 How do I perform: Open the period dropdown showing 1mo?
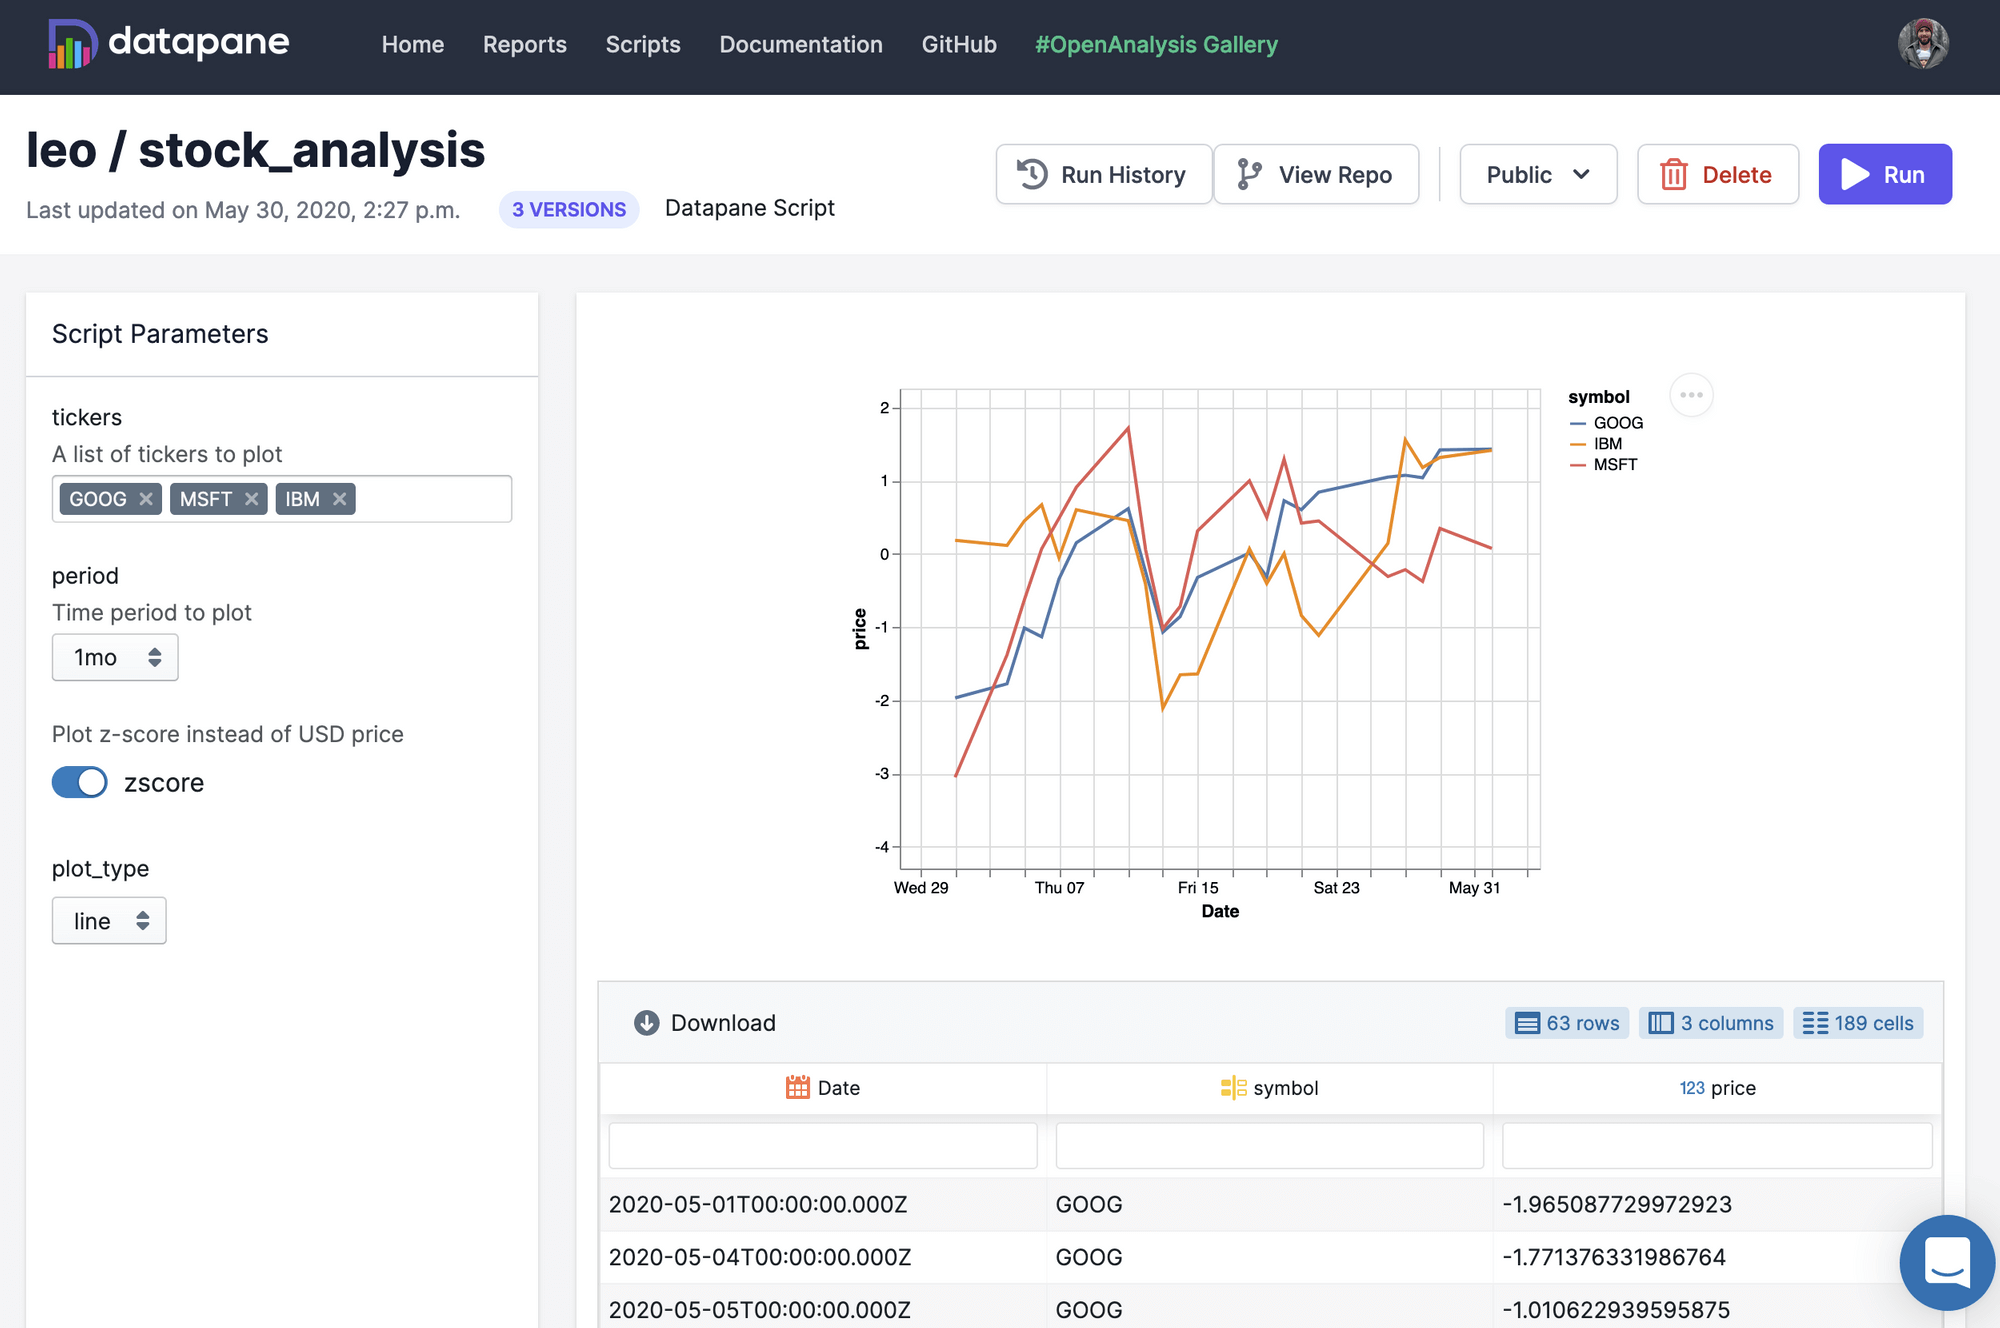point(114,657)
